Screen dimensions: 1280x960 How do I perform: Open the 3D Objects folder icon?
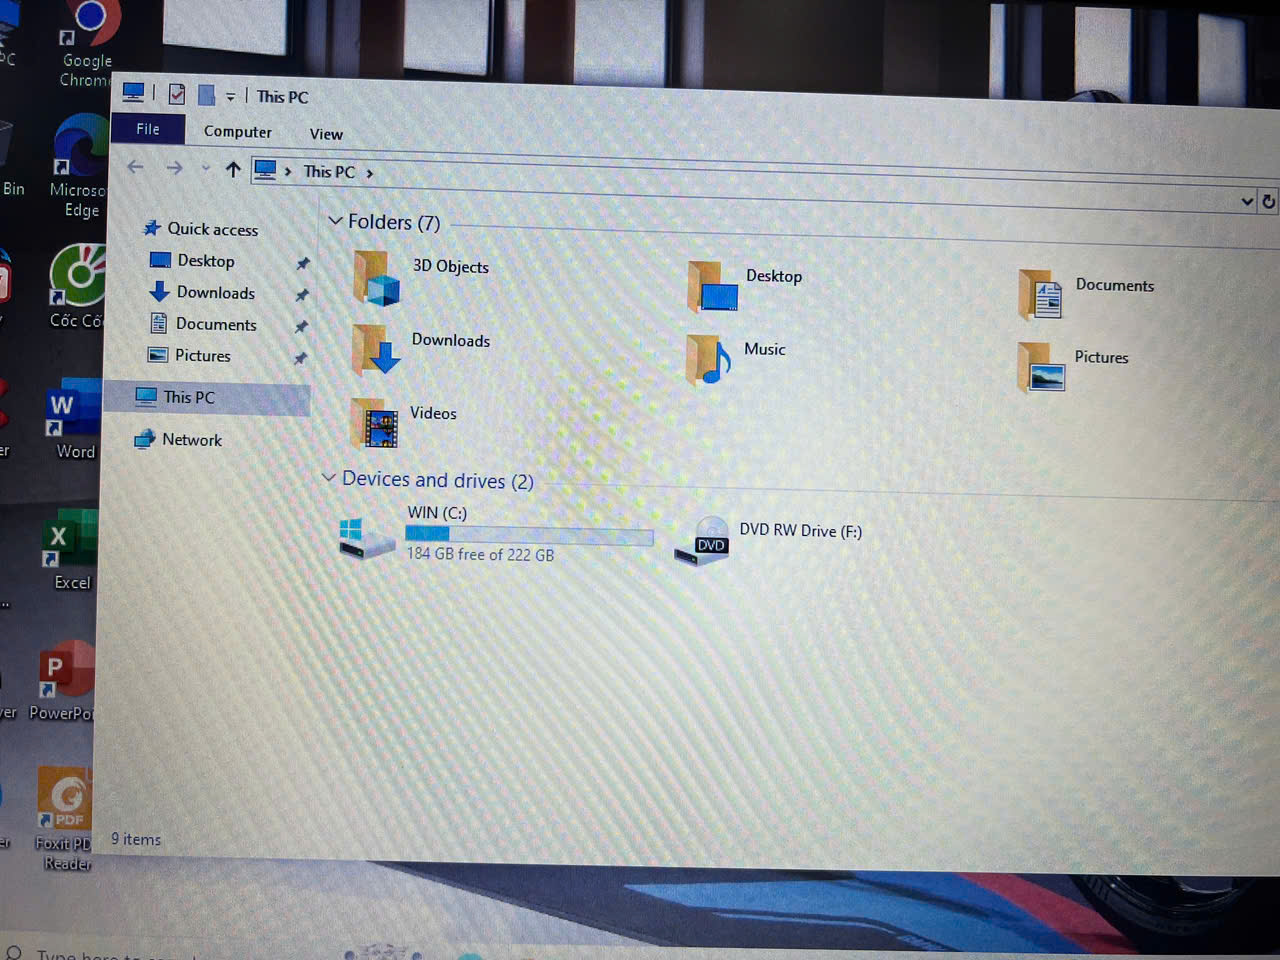pyautogui.click(x=377, y=277)
